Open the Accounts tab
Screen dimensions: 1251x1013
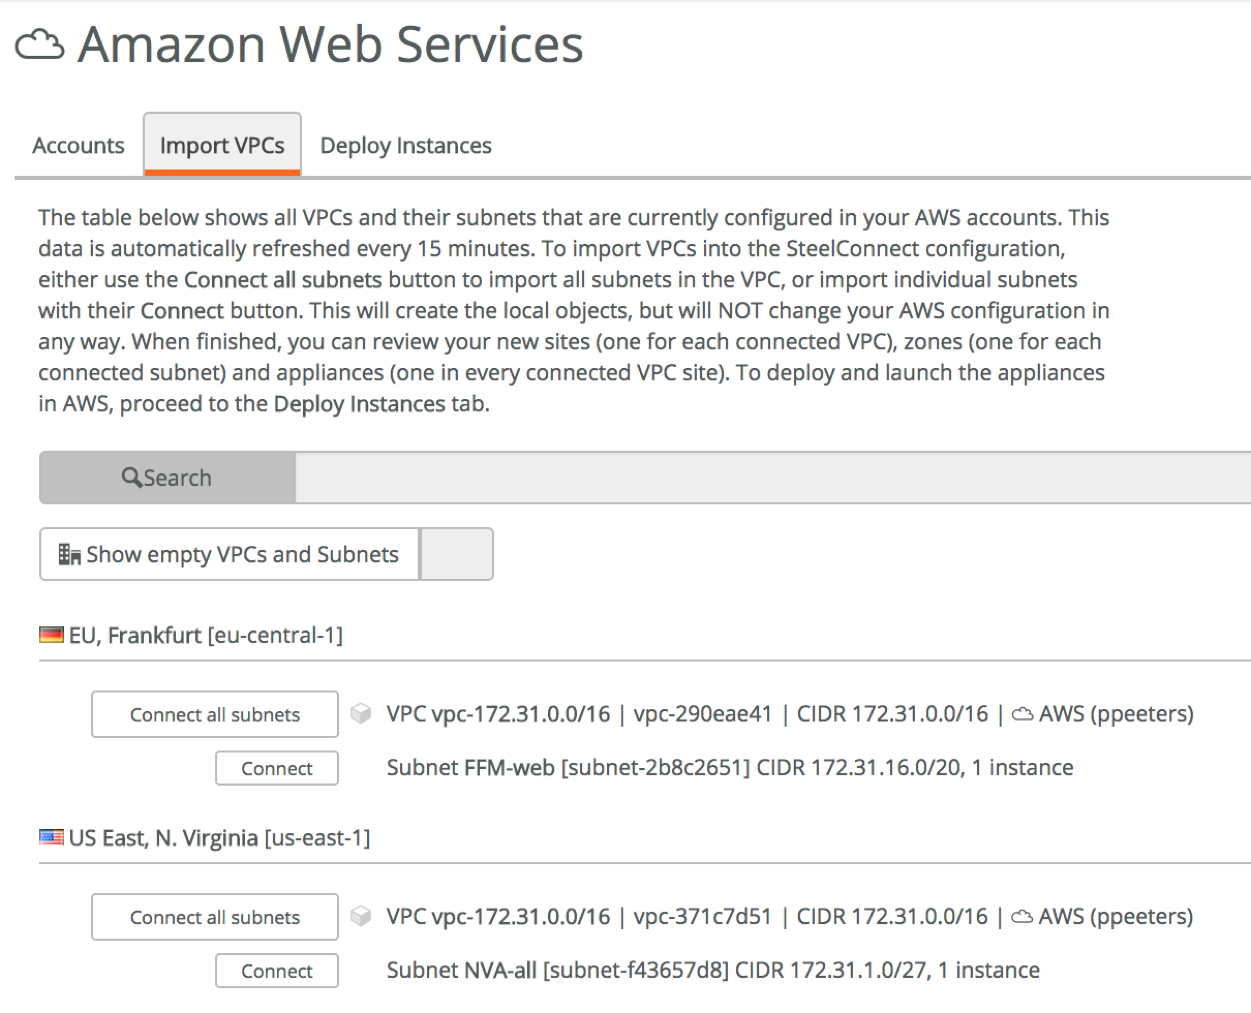78,146
